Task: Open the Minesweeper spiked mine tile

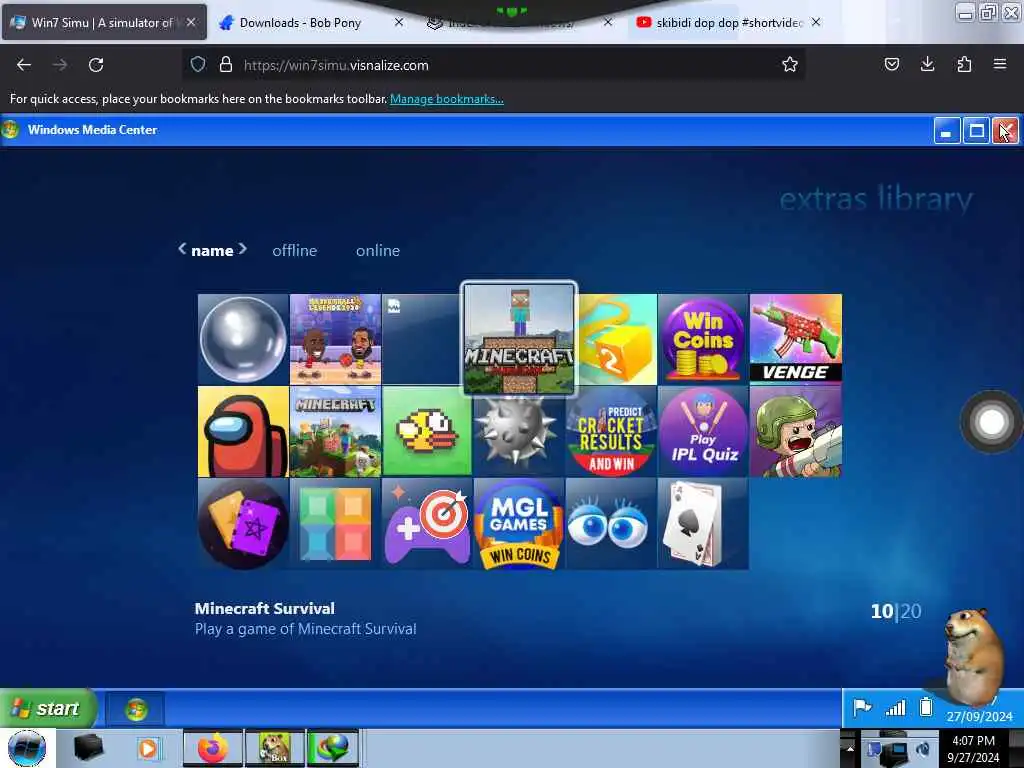Action: coord(519,432)
